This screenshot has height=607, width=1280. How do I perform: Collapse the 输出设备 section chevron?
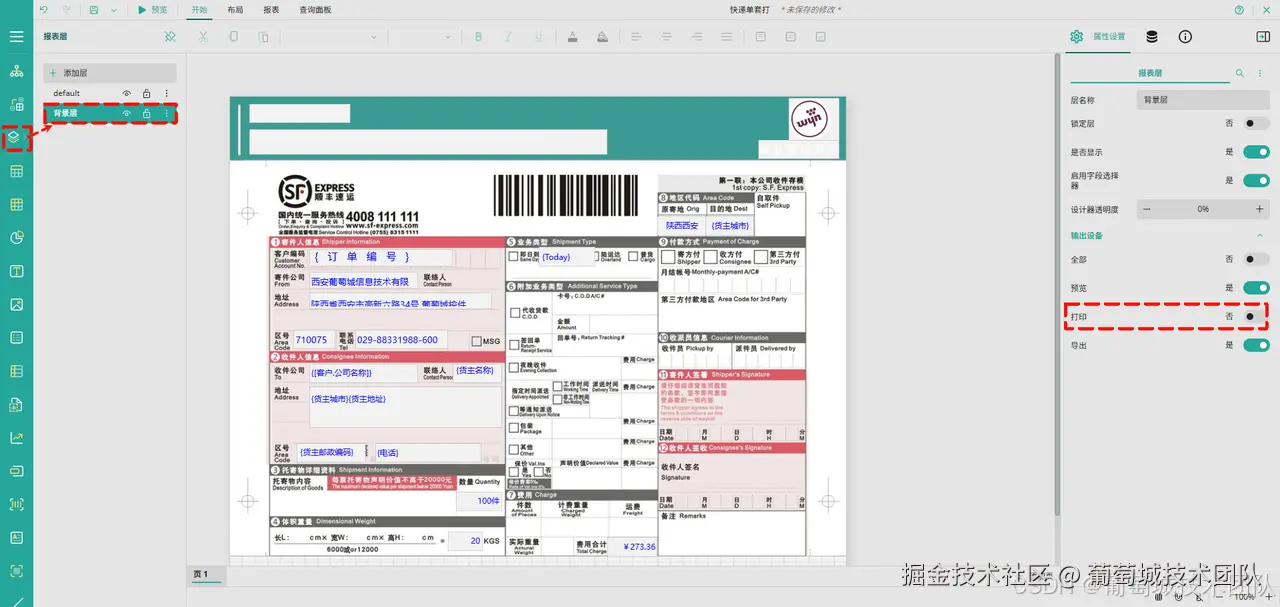click(1258, 235)
